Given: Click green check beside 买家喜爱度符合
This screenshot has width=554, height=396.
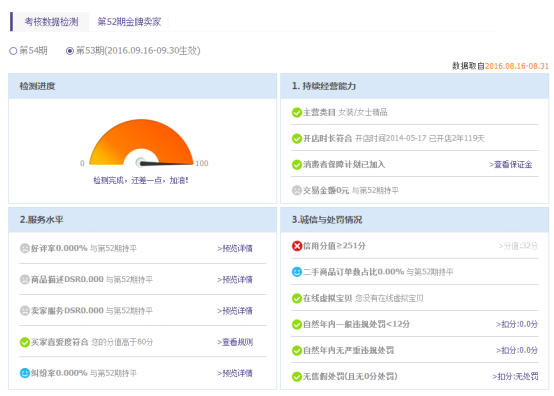Looking at the screenshot, I should [x=24, y=342].
